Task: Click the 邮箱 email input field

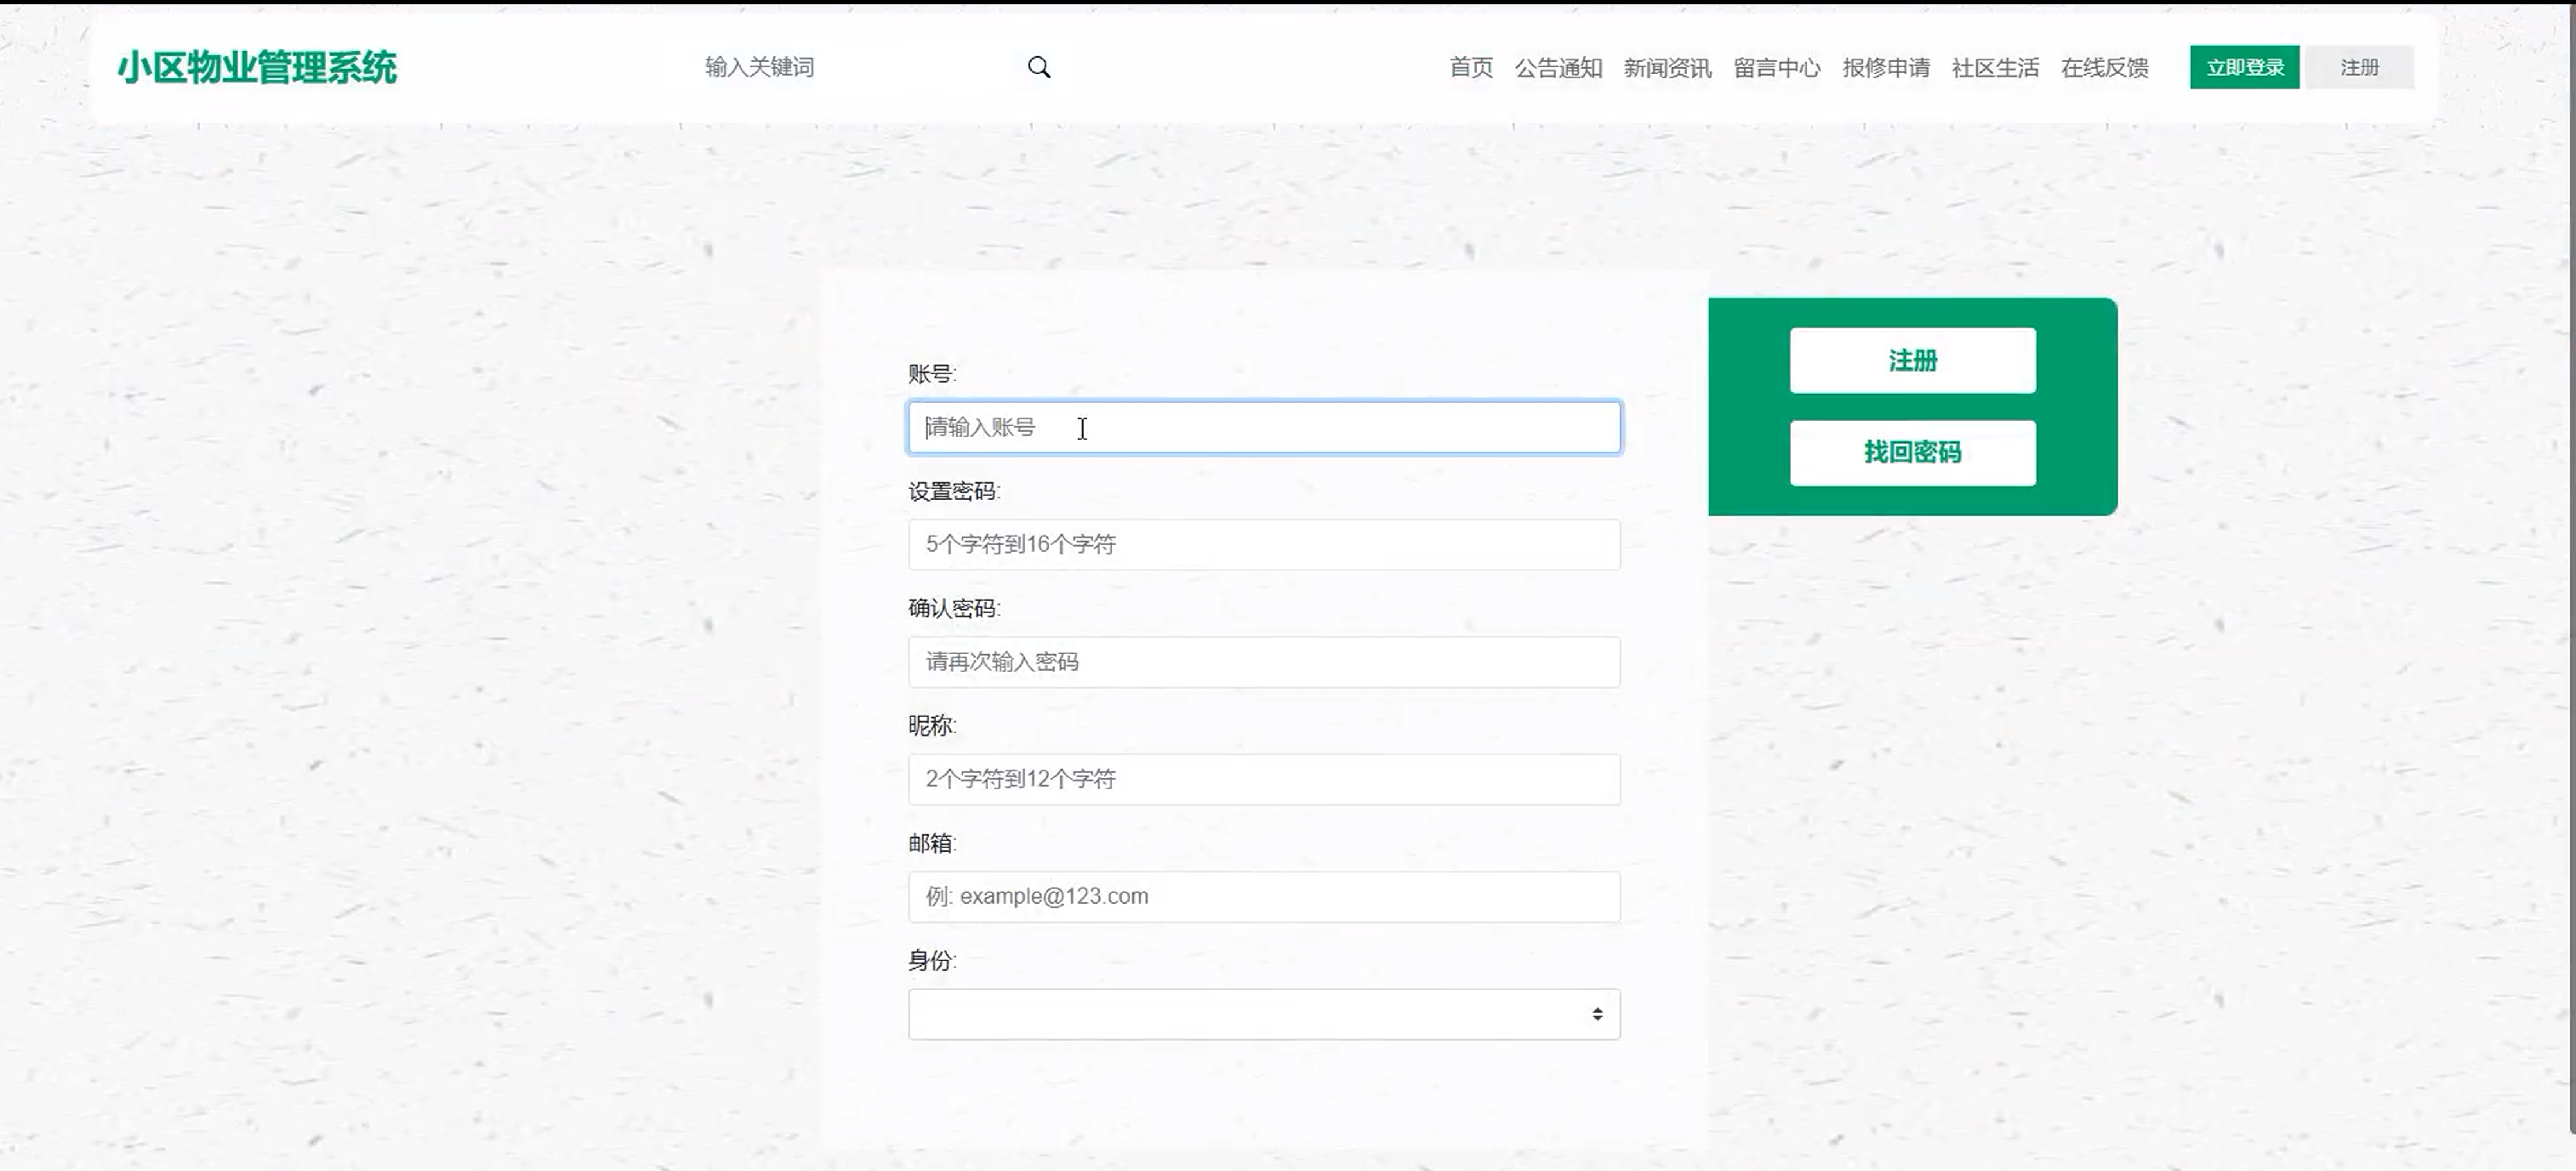Action: pos(1263,897)
